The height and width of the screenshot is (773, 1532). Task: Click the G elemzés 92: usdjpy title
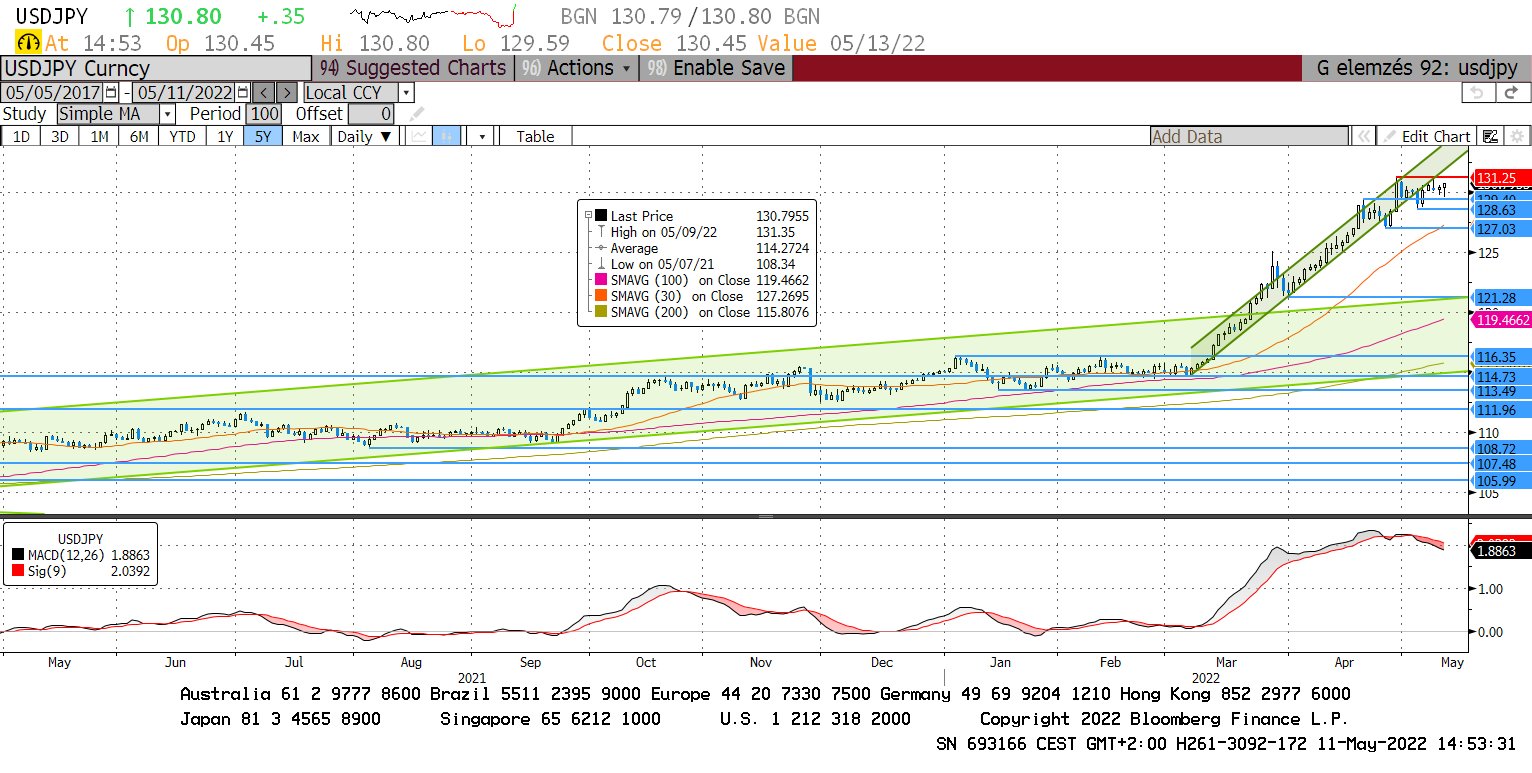[1417, 68]
